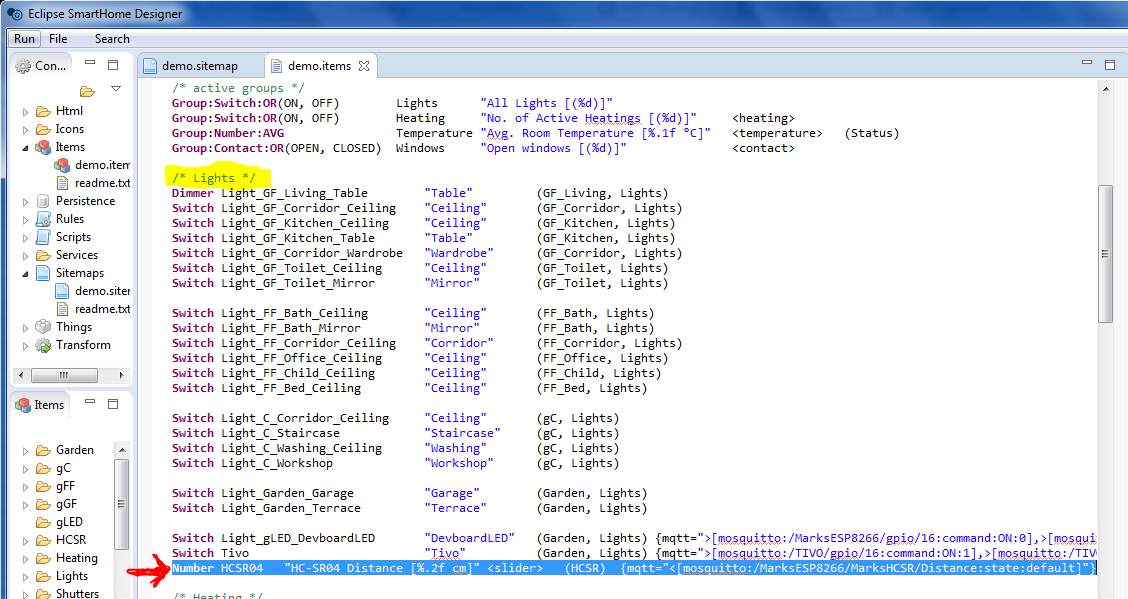Expand the Html folder

[x=25, y=111]
